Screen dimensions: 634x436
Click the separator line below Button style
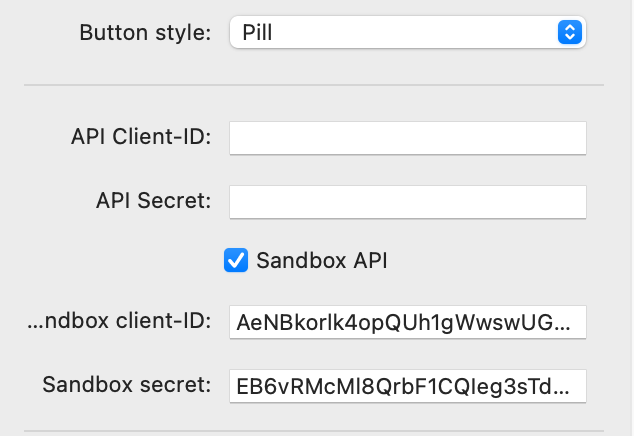tap(314, 85)
